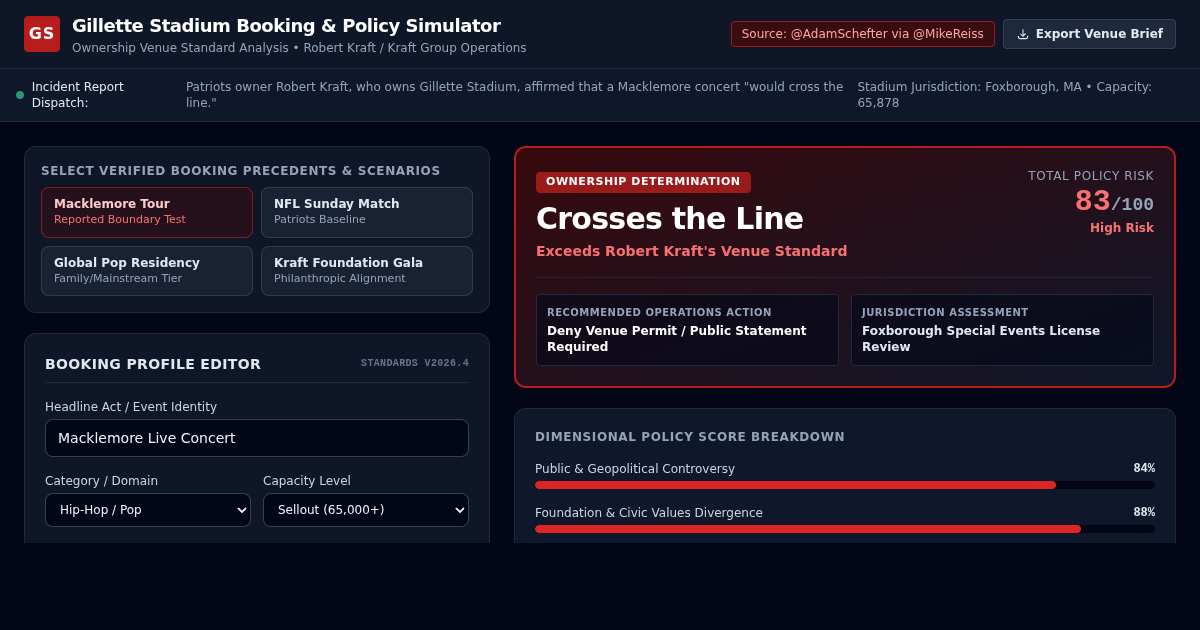Click the Jurisdiction Assessment card
The image size is (1200, 630).
coord(1002,330)
